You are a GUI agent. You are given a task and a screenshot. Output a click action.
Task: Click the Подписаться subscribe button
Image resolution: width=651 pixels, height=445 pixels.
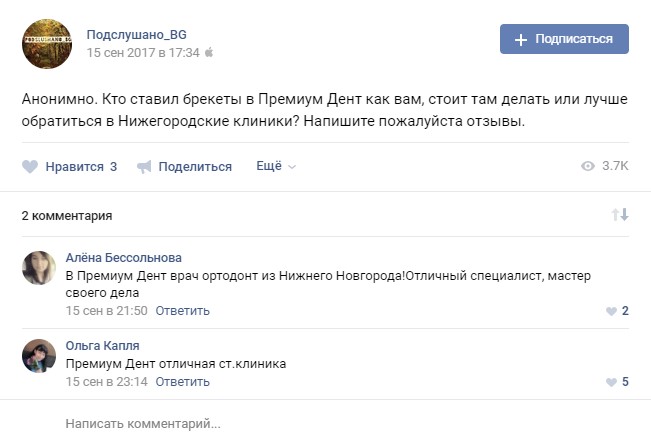[564, 39]
